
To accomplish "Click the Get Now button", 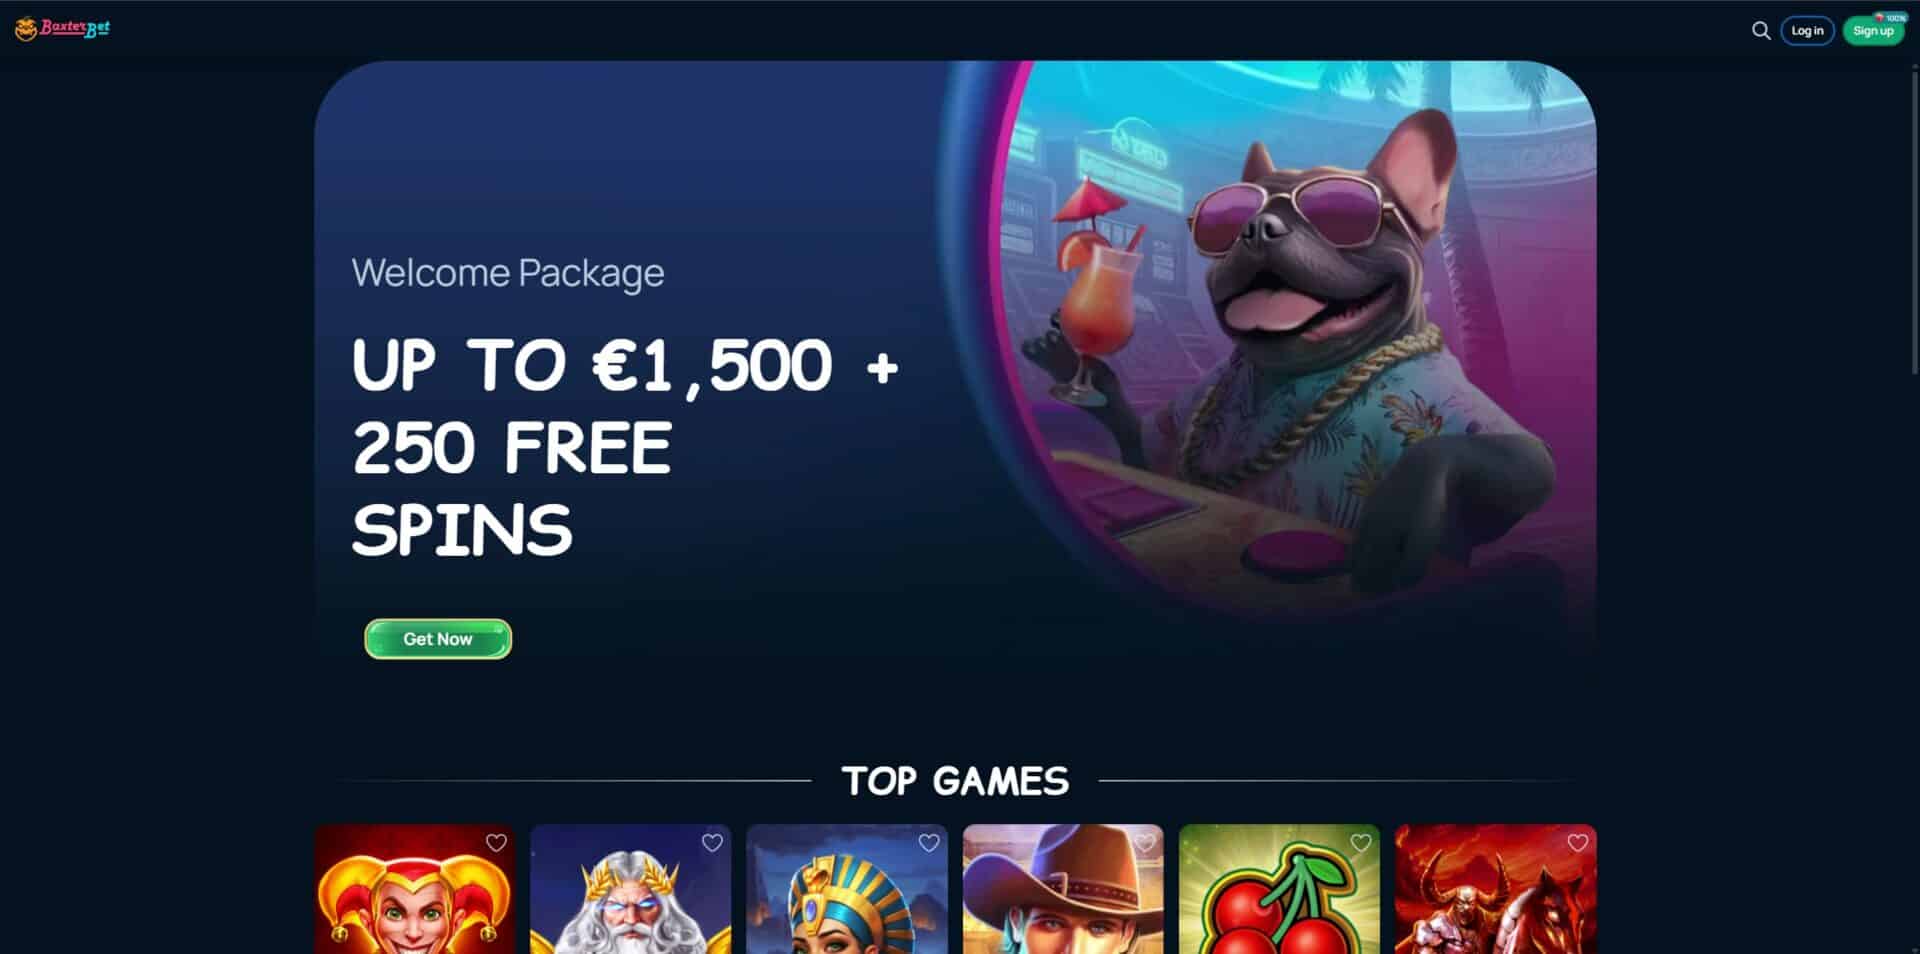I will (x=438, y=639).
